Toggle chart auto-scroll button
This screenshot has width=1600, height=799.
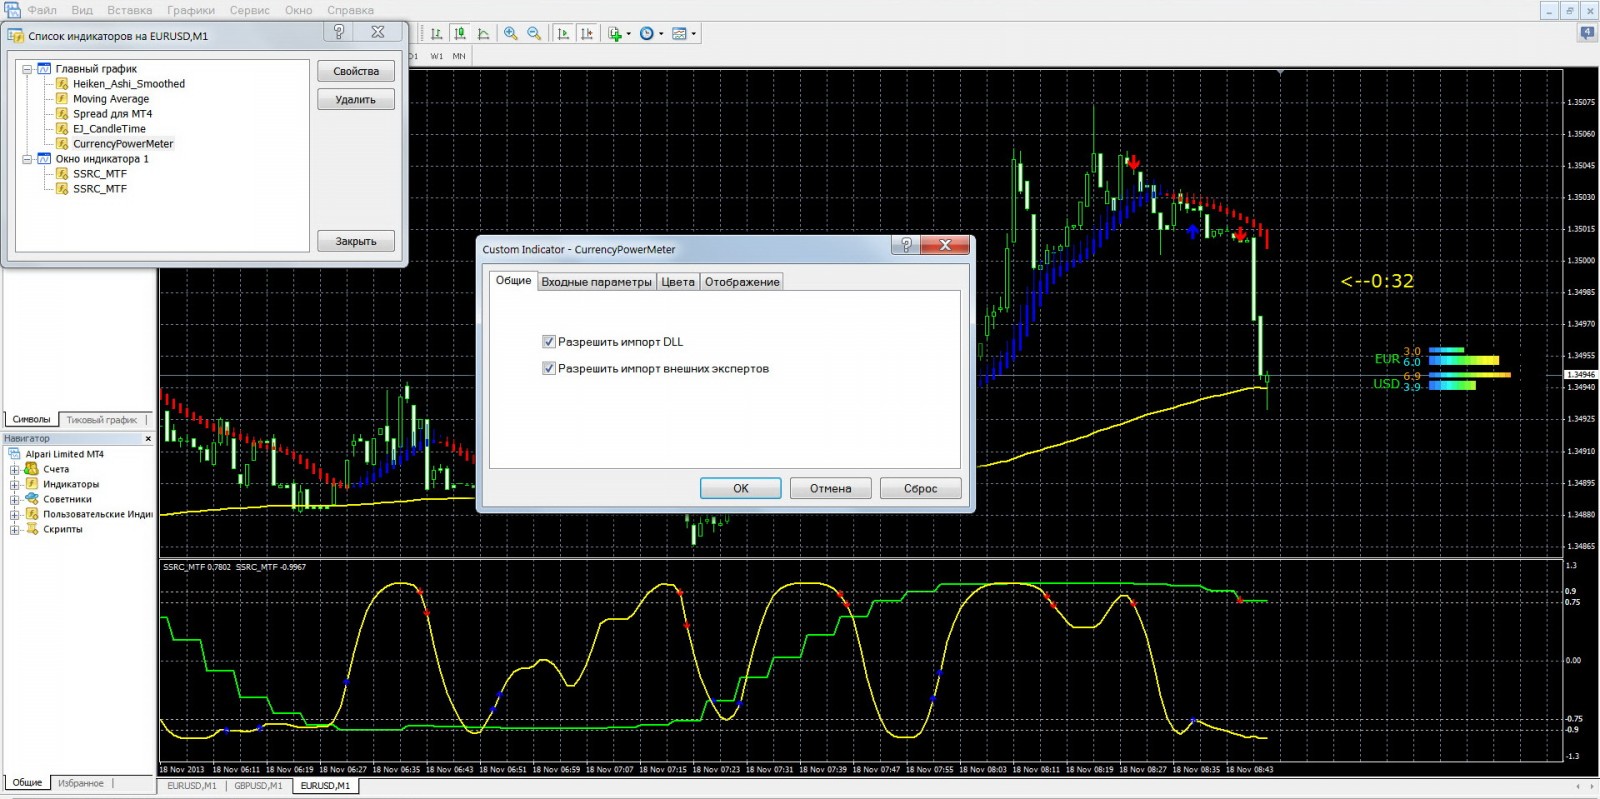coord(563,33)
